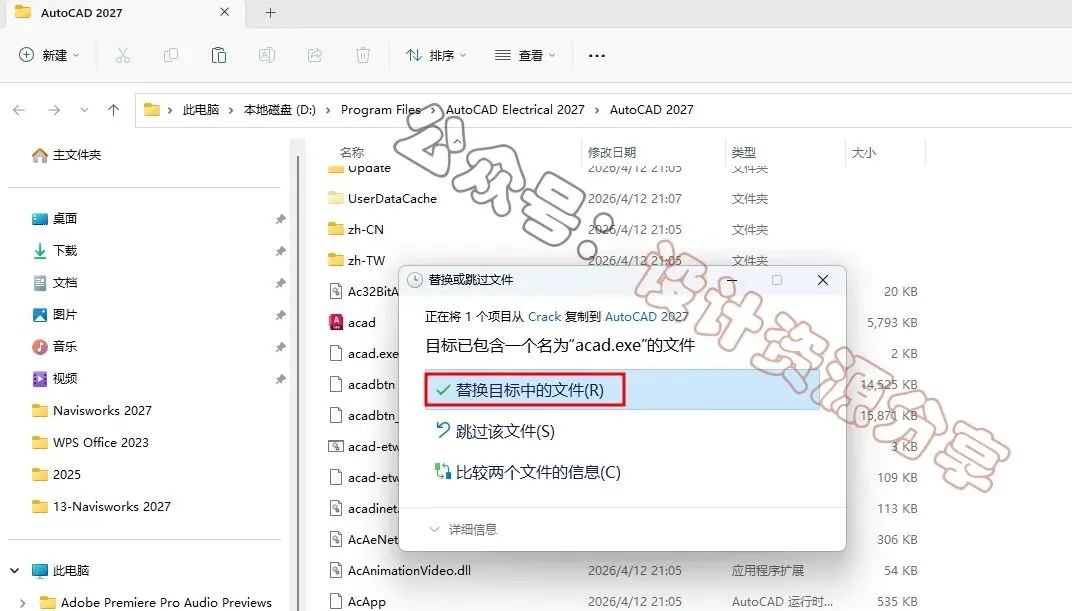Expand chevron after Program Files breadcrumb
Viewport: 1072px width, 611px height.
[x=433, y=110]
